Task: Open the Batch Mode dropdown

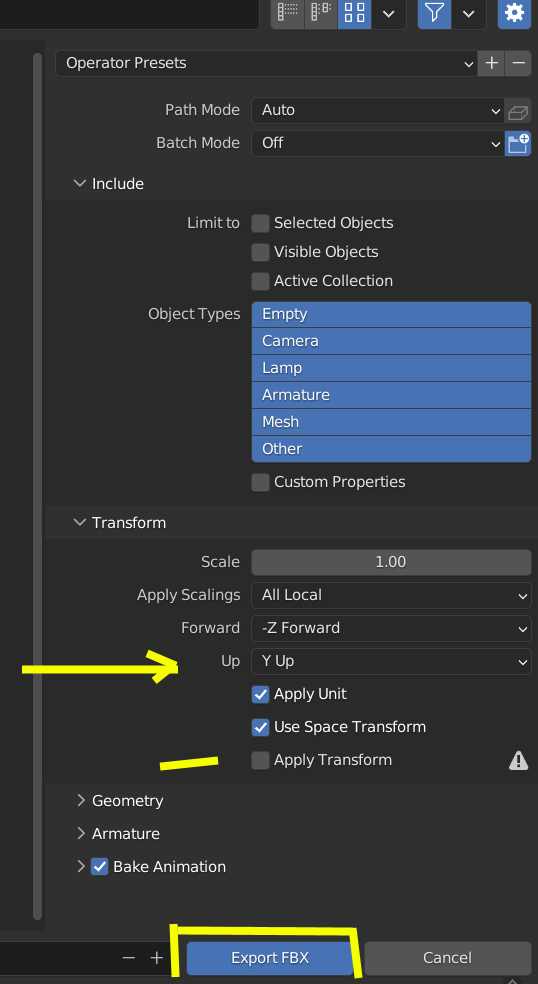Action: [377, 144]
